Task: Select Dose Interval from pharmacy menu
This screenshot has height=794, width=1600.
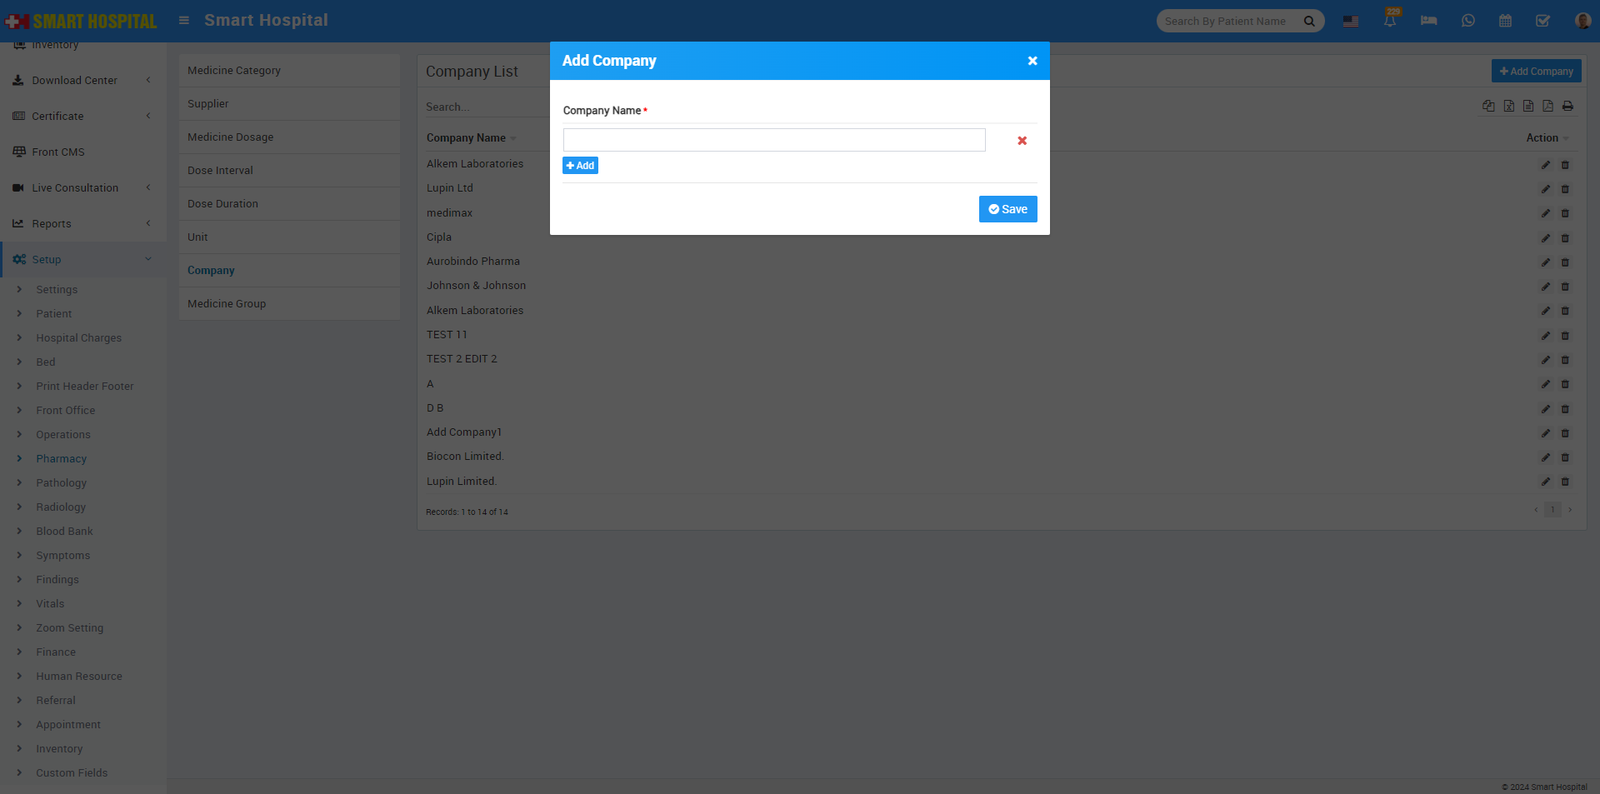Action: 220,171
